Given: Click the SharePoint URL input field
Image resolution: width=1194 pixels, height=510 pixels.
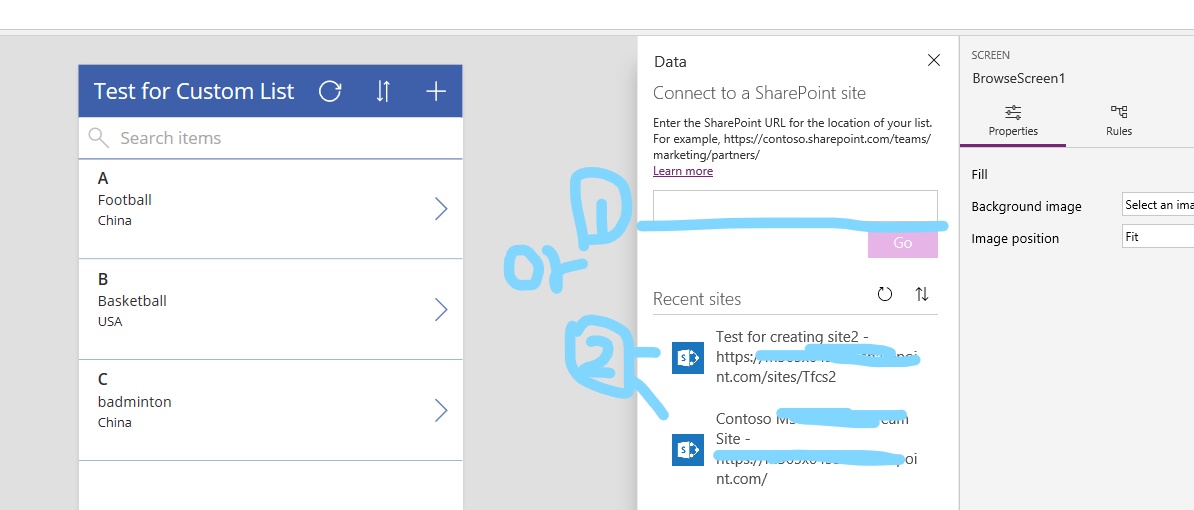Looking at the screenshot, I should [x=795, y=206].
